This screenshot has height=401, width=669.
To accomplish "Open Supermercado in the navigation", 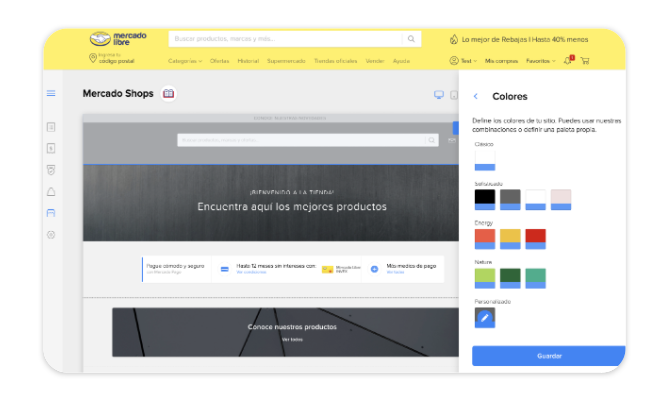I will tap(286, 61).
